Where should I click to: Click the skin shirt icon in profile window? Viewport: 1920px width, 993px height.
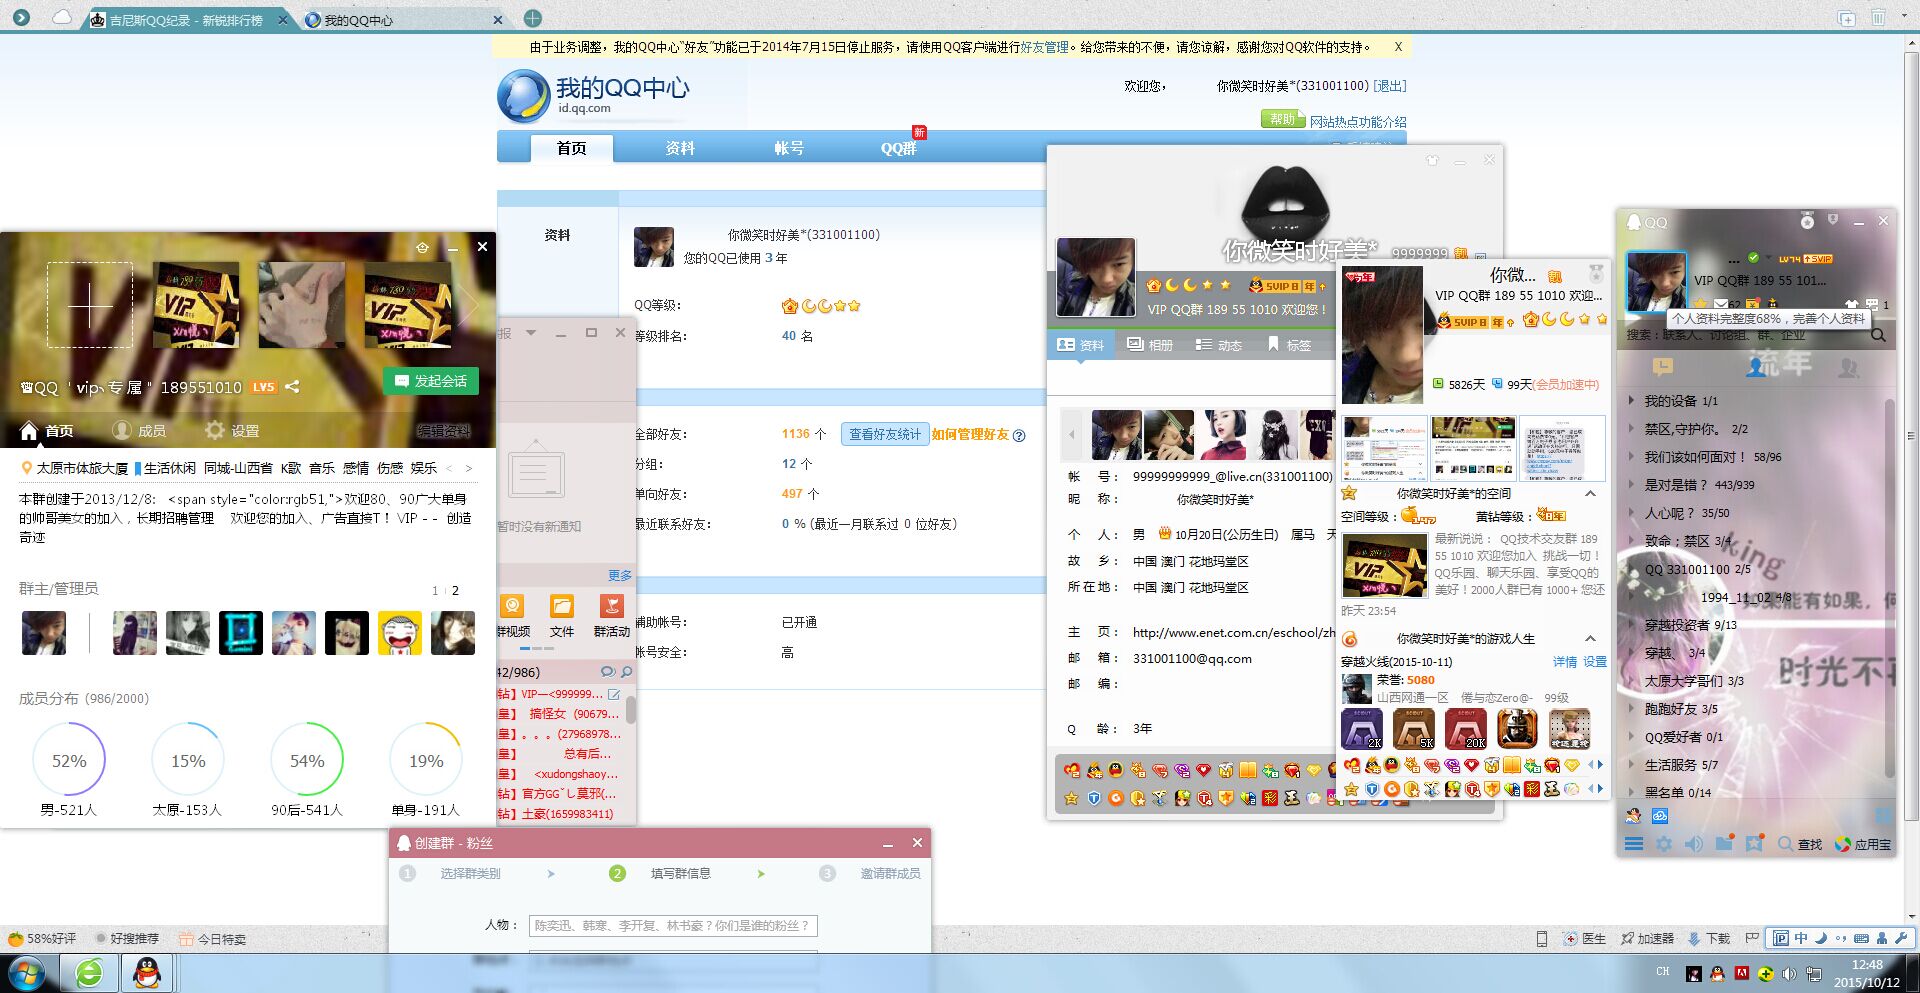[x=1432, y=160]
